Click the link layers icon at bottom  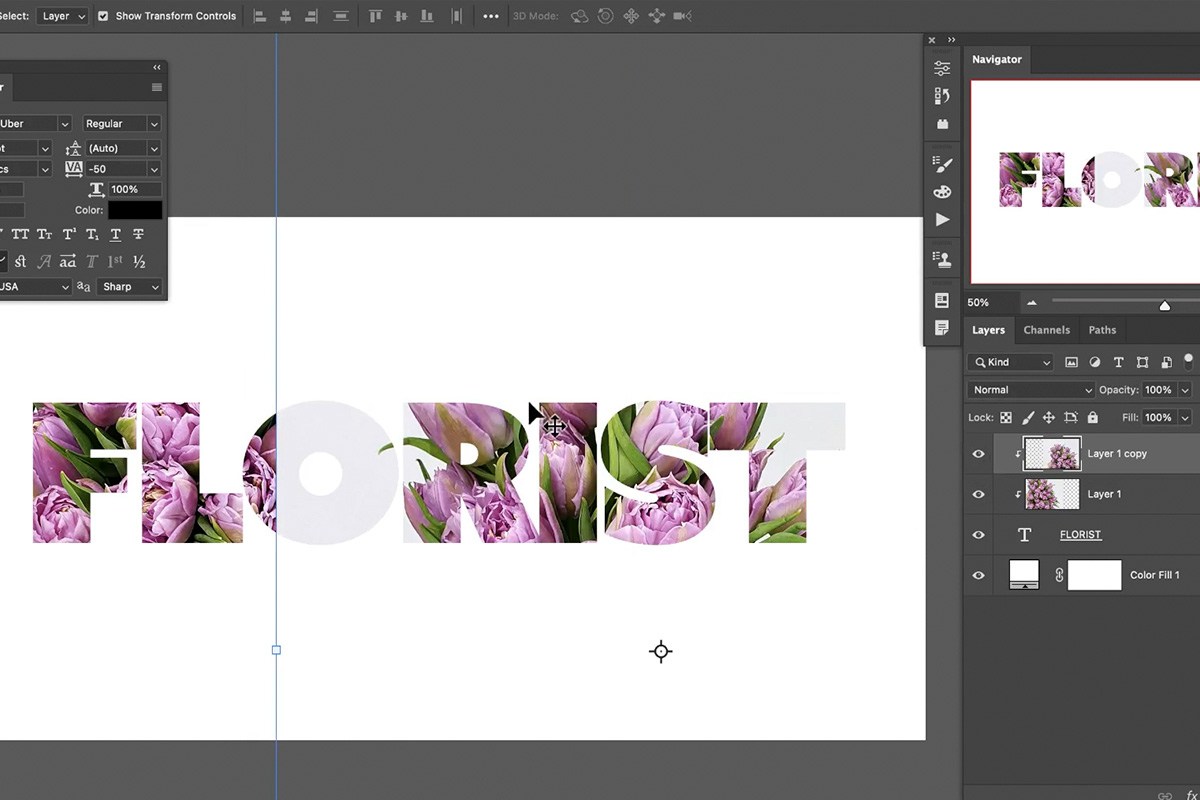click(1165, 795)
